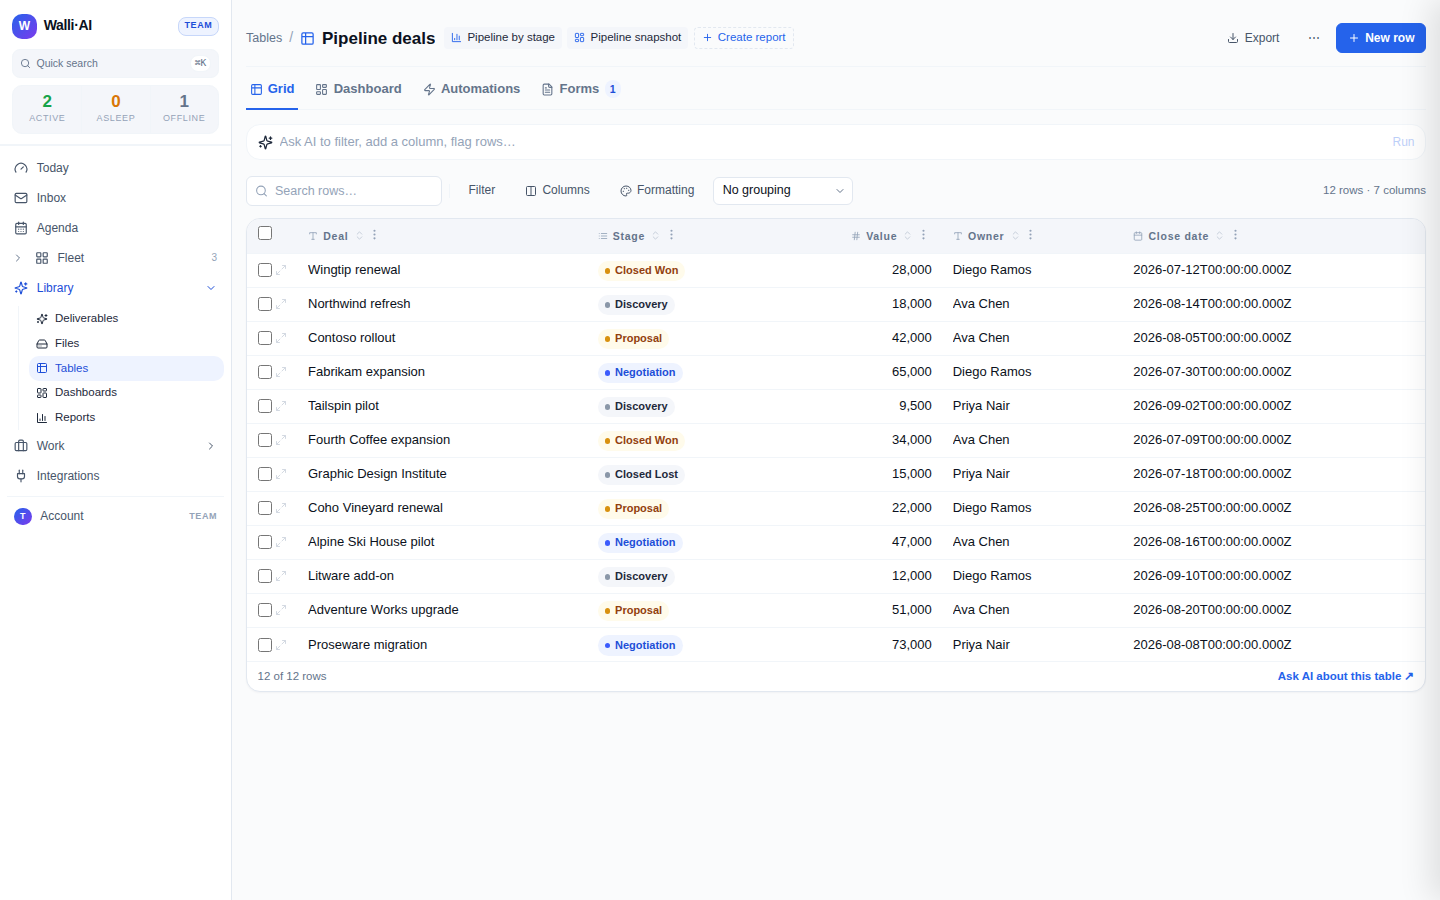Select Tables in the Library sidebar
This screenshot has height=900, width=1440.
[126, 368]
